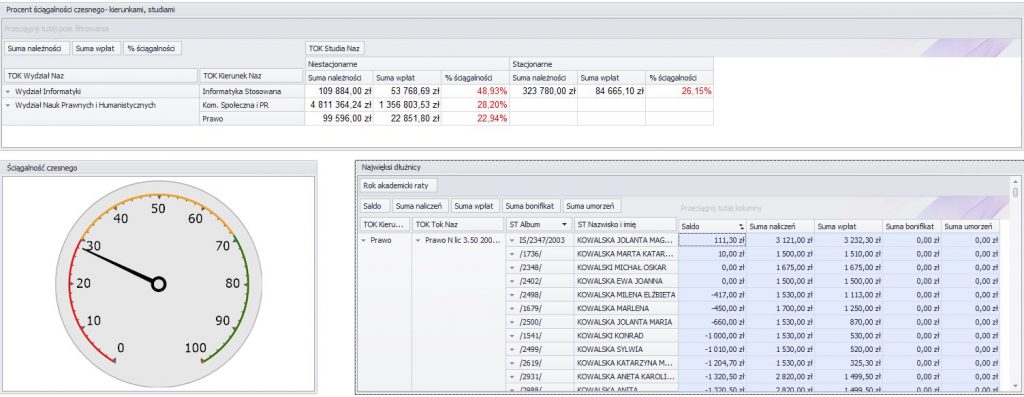This screenshot has width=1024, height=397.
Task: Click the TOK Wydział Naz row field header
Action: coord(100,76)
